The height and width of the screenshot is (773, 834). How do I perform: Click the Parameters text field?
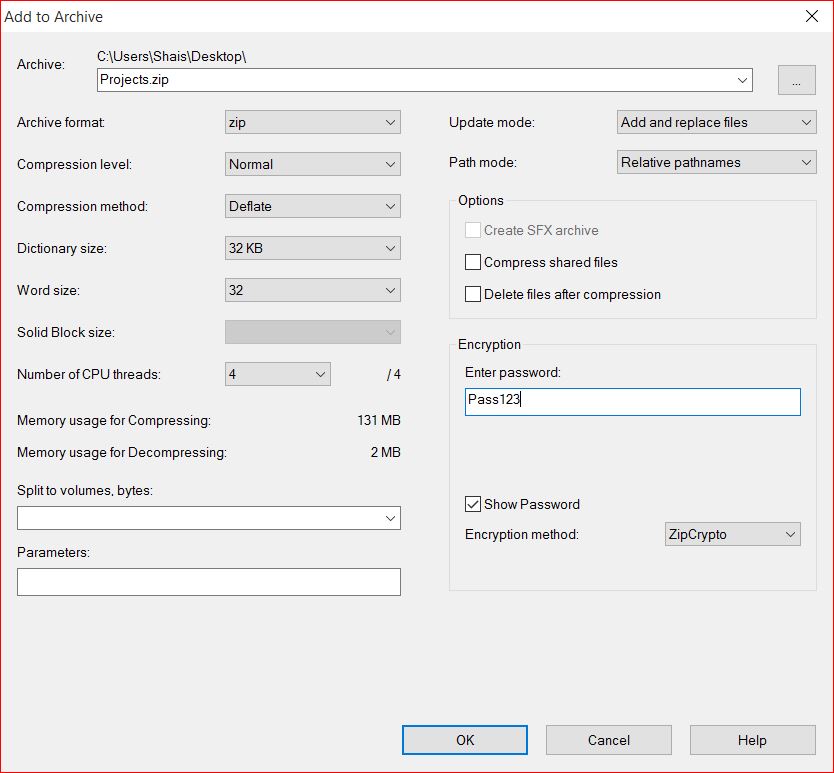click(208, 582)
